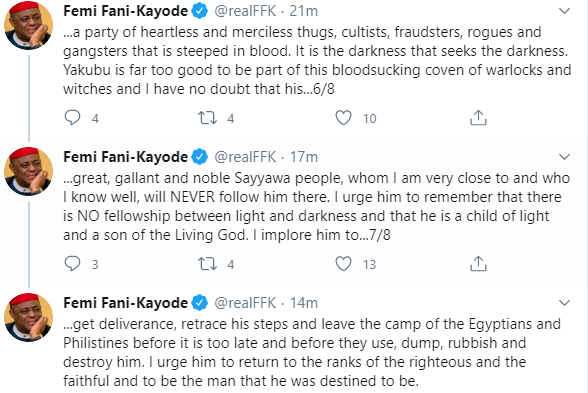588x393 pixels.
Task: Like the 6/8 tweet
Action: click(x=343, y=118)
